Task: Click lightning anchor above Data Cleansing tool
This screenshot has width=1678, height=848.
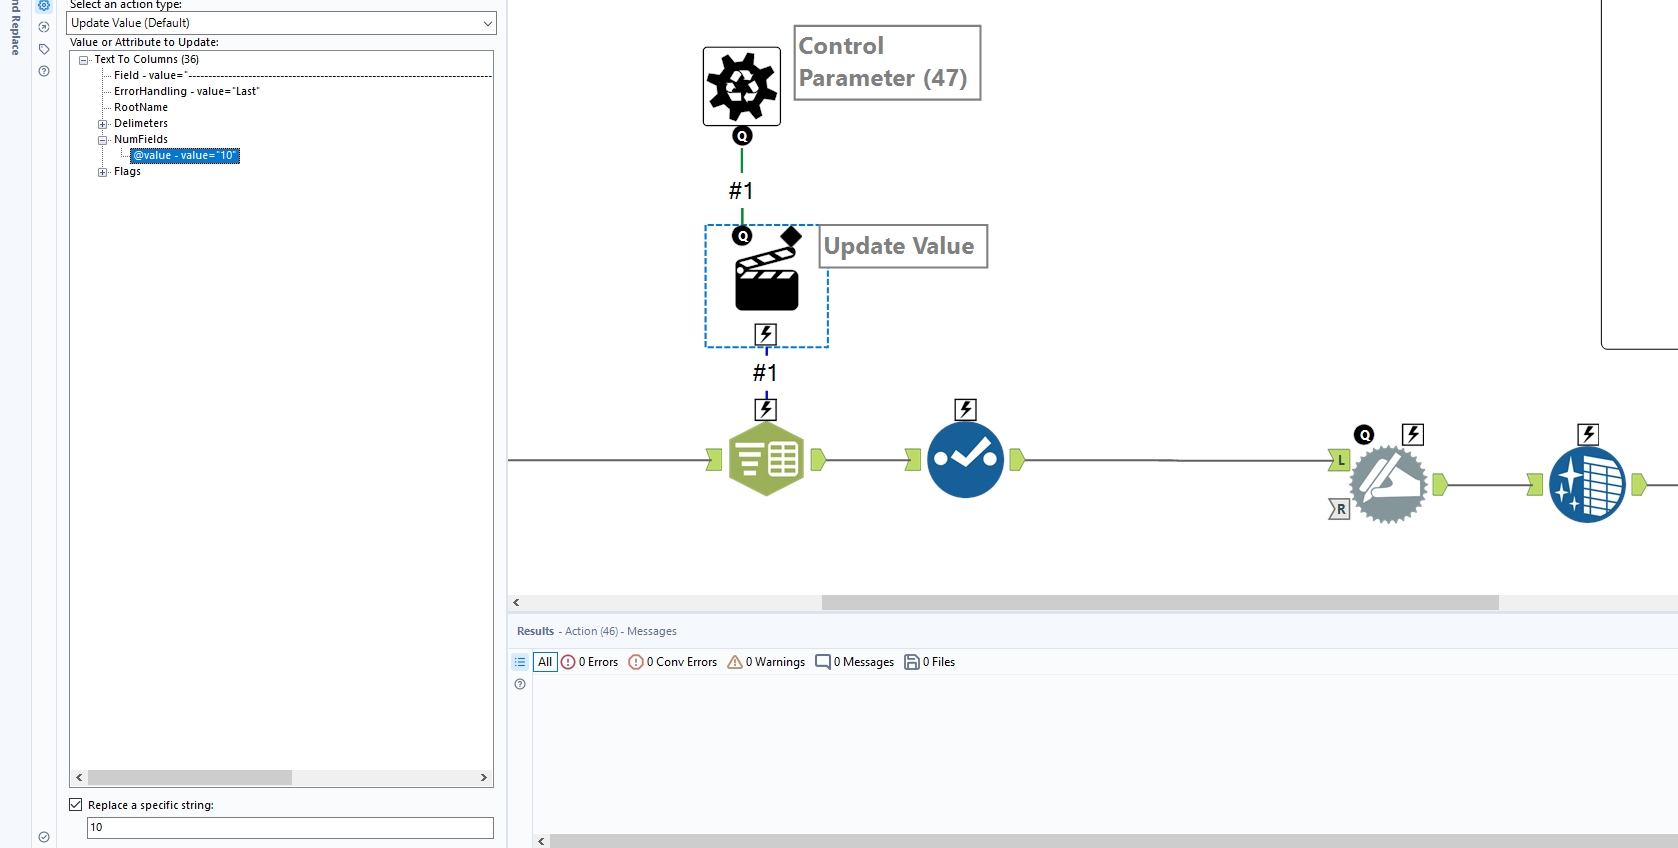Action: (1588, 434)
